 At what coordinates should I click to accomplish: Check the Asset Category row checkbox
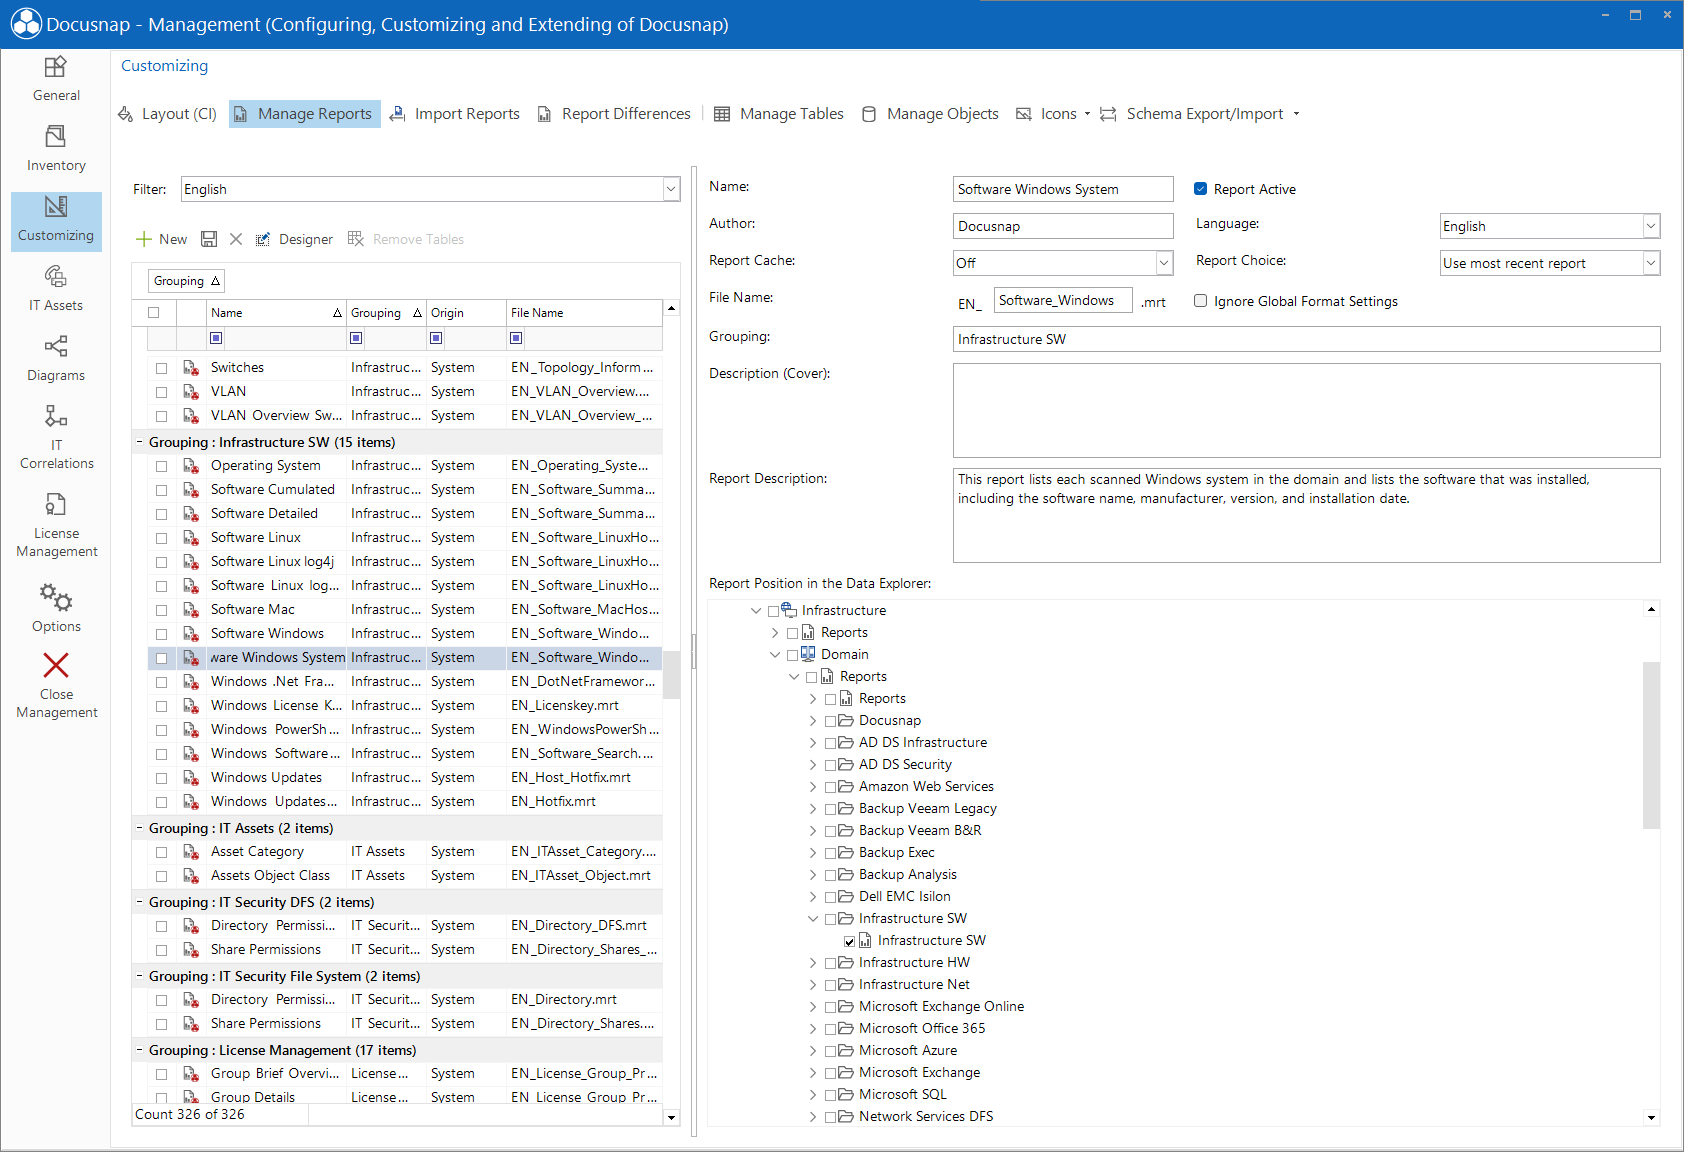point(161,852)
